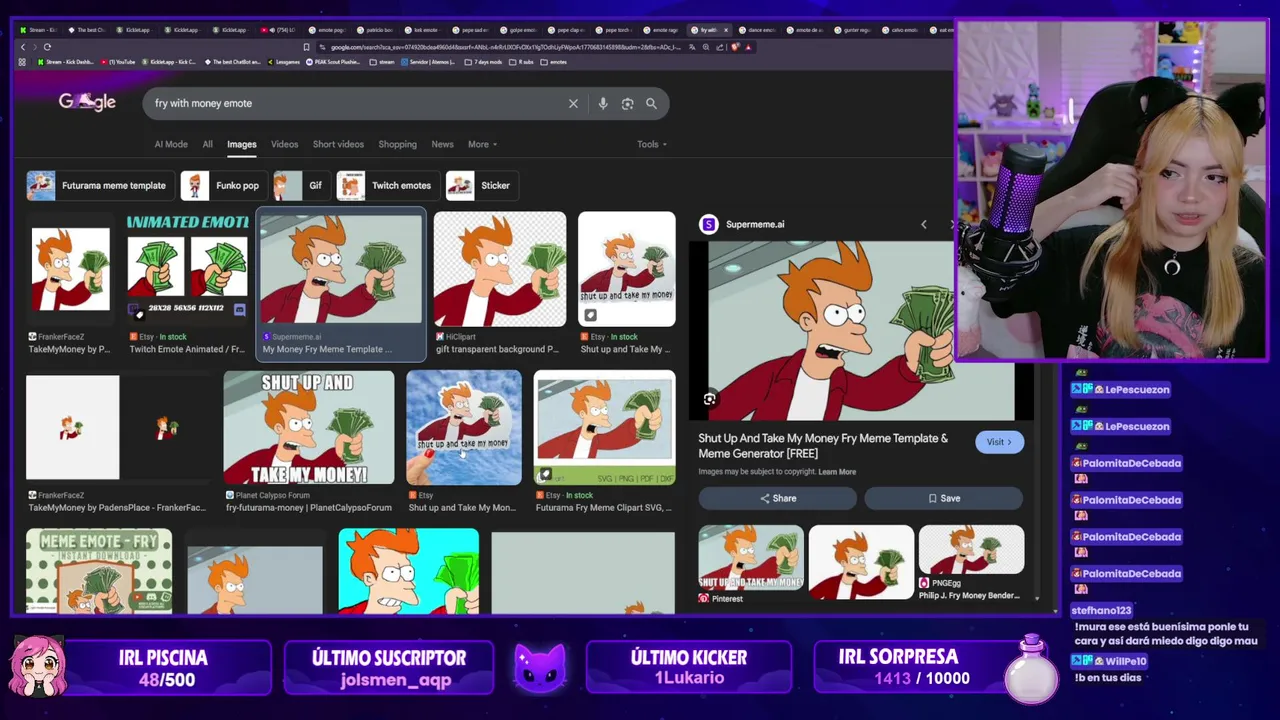Image resolution: width=1280 pixels, height=720 pixels.
Task: Open the Etsy Fry Meme Clipart SVG thumbnail
Action: pos(604,427)
